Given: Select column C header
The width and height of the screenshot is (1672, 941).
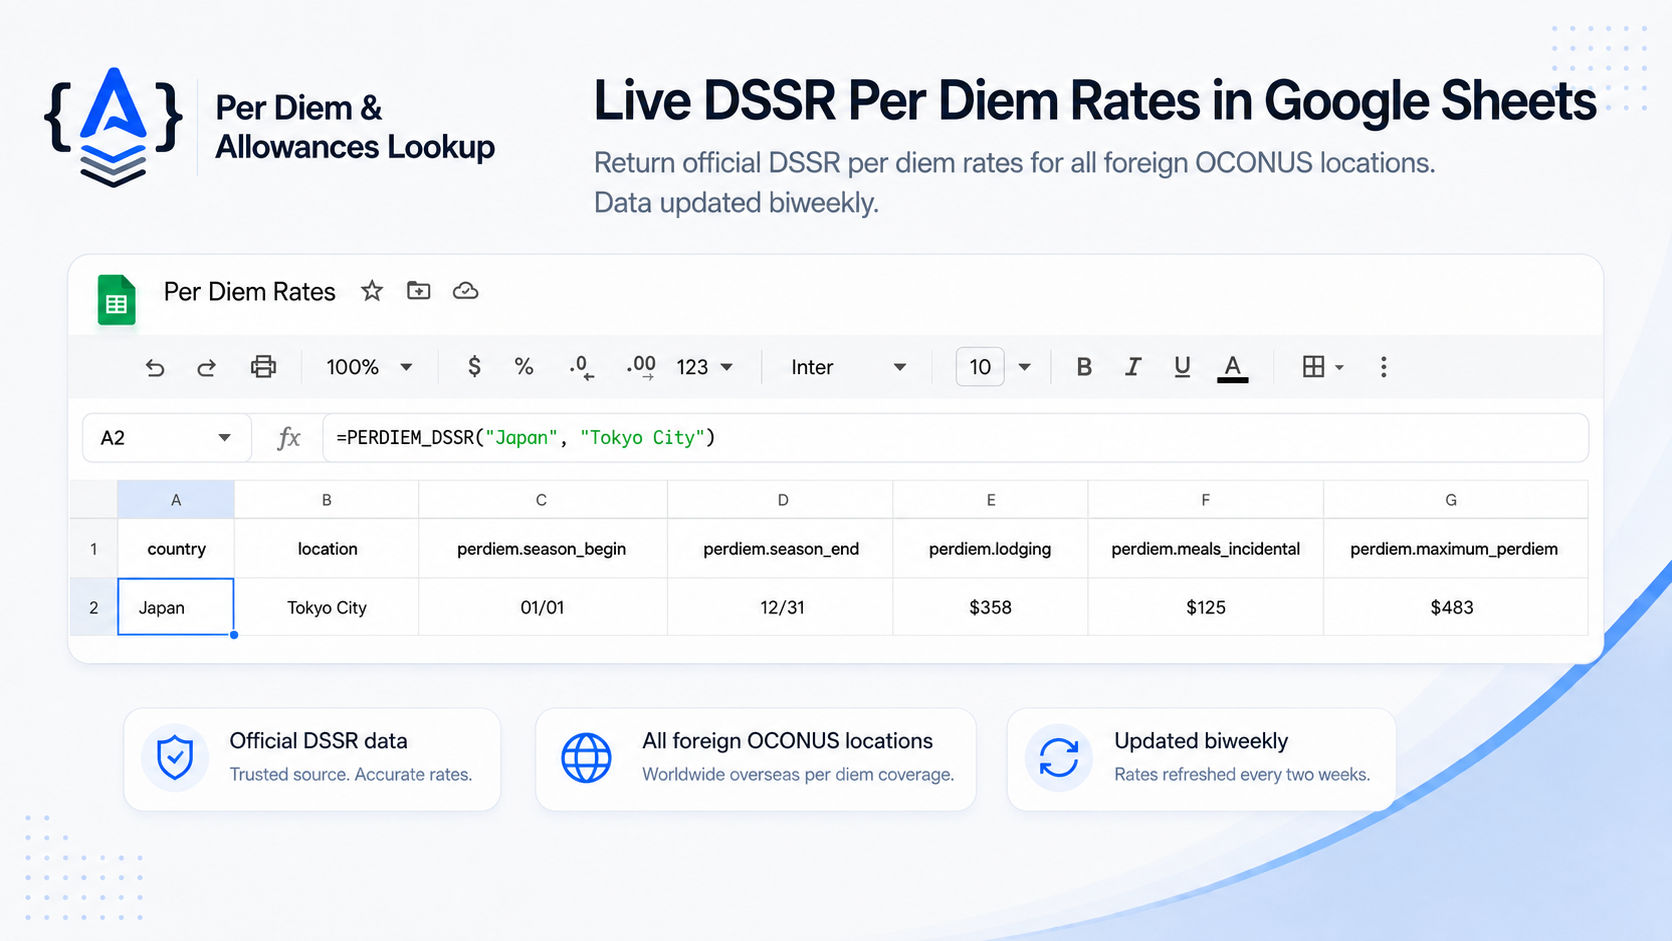Looking at the screenshot, I should (x=542, y=500).
